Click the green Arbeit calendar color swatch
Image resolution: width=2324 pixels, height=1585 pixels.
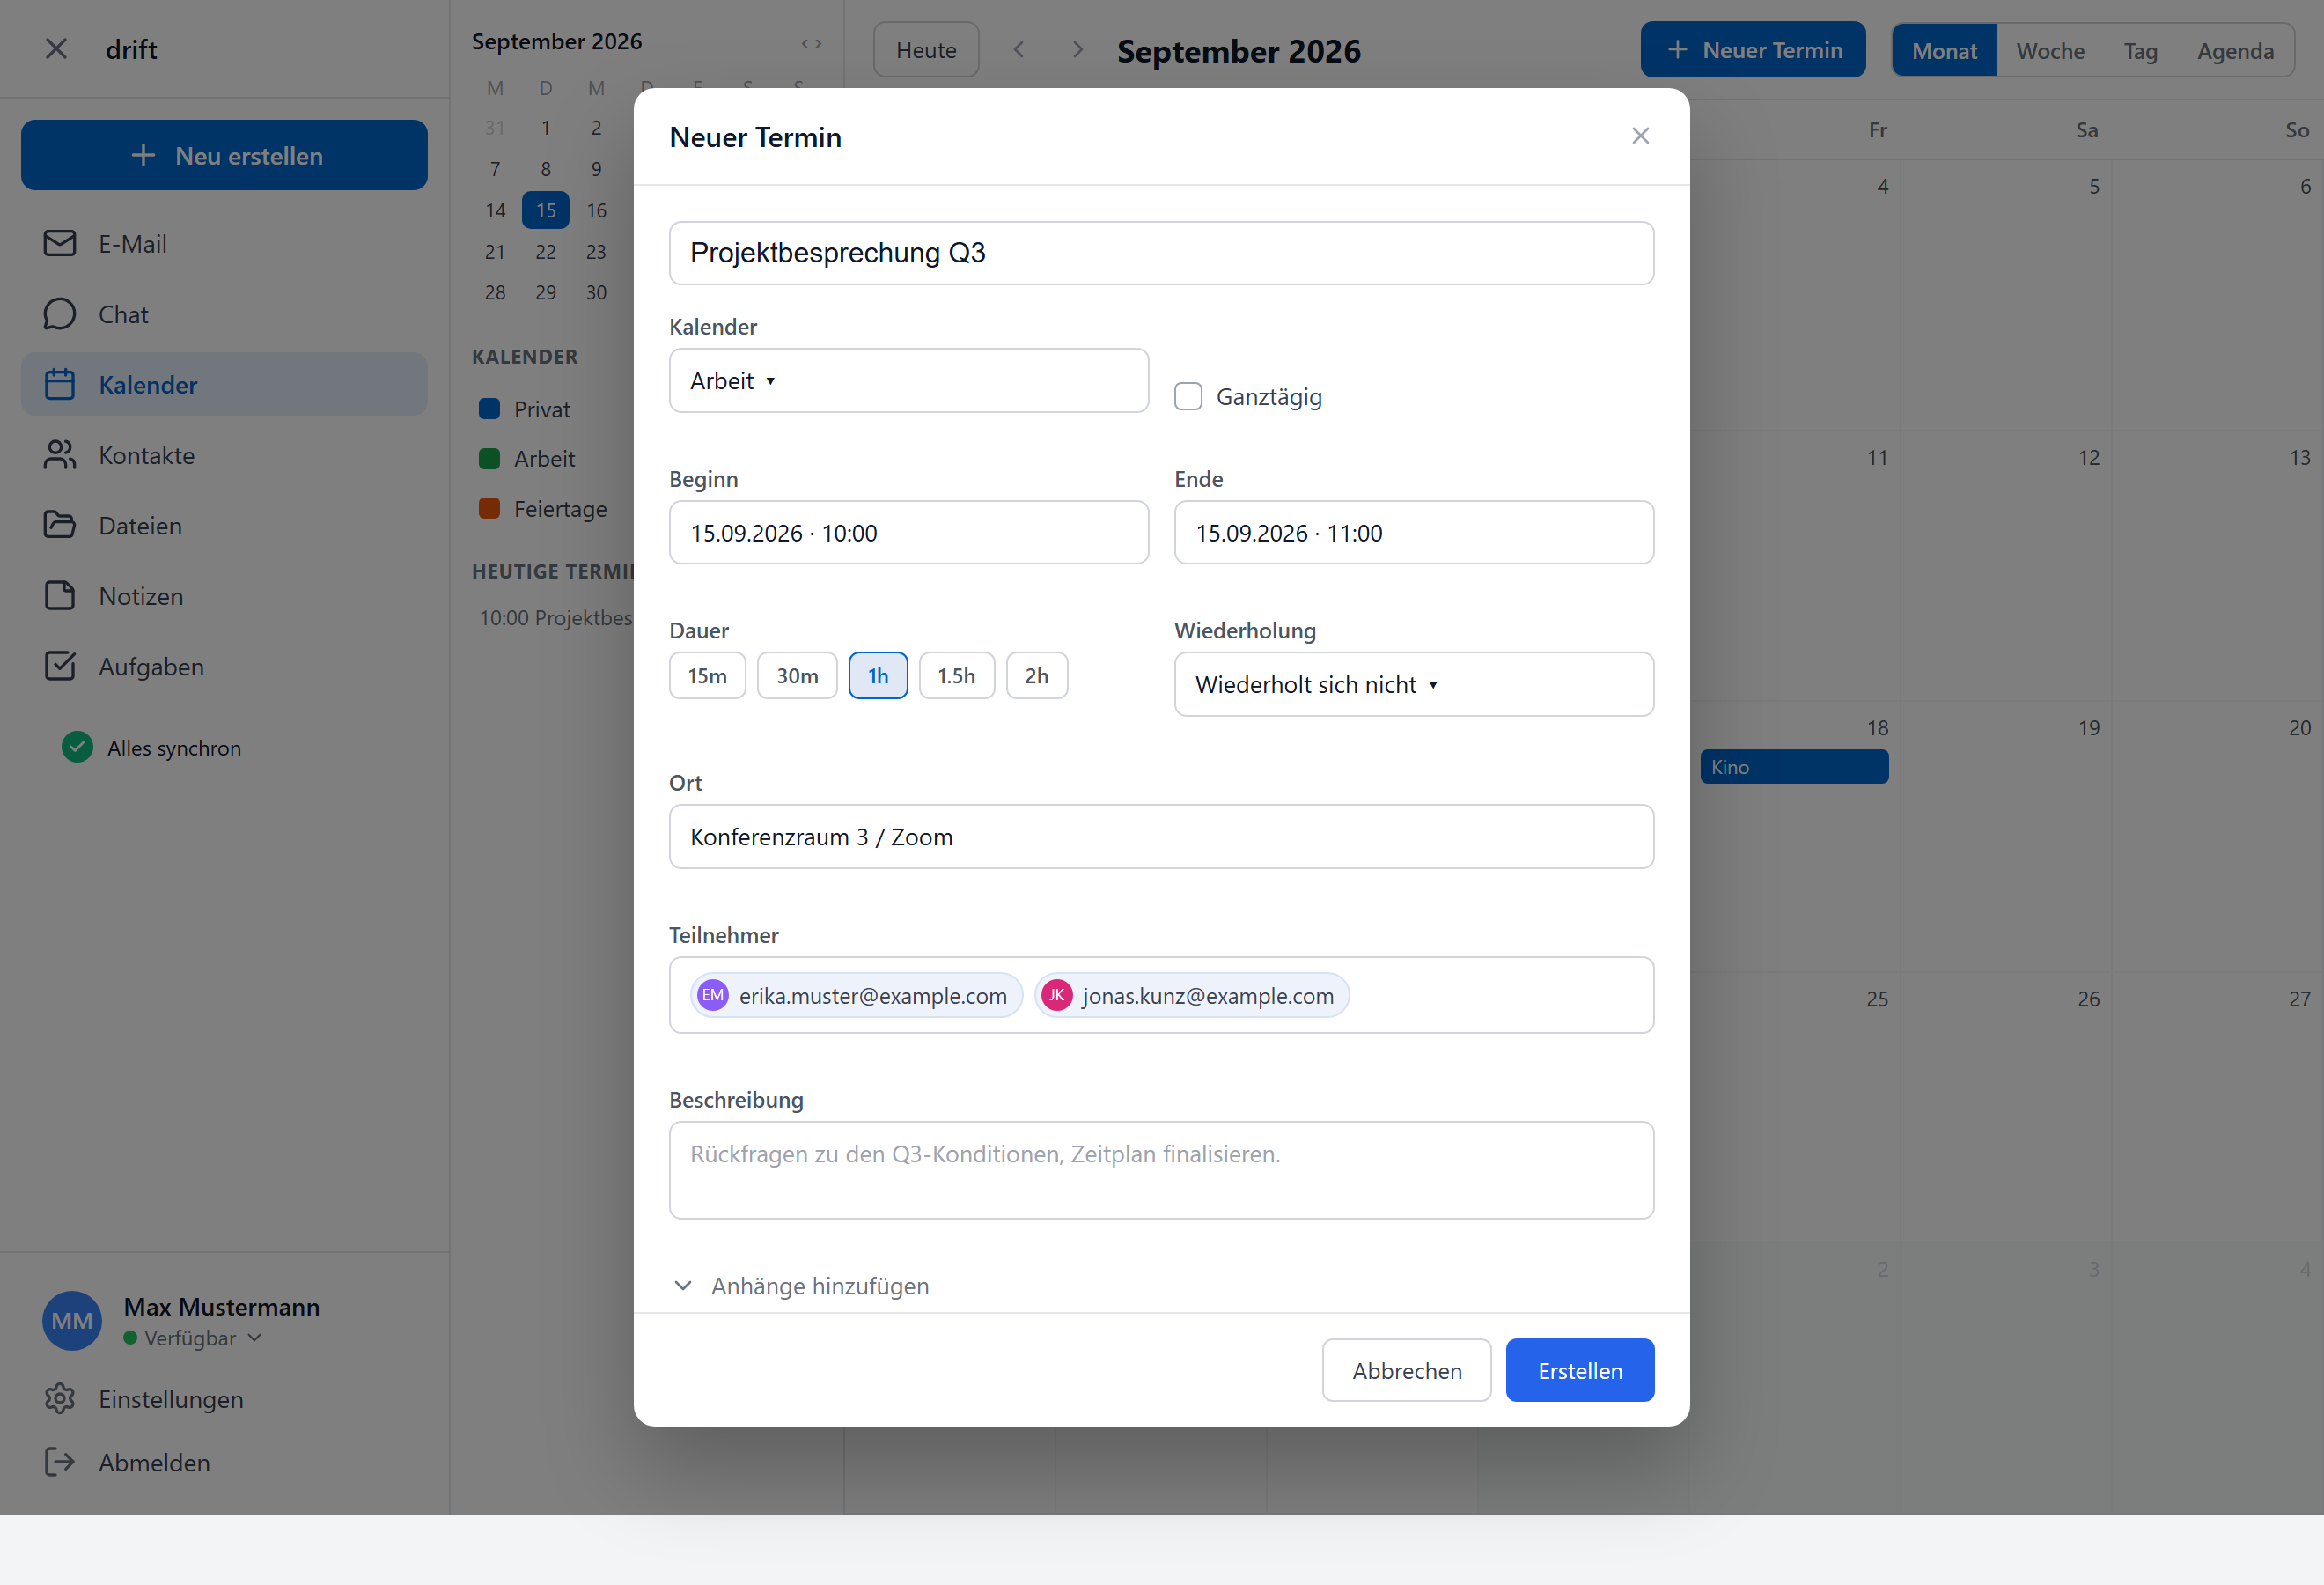click(489, 459)
